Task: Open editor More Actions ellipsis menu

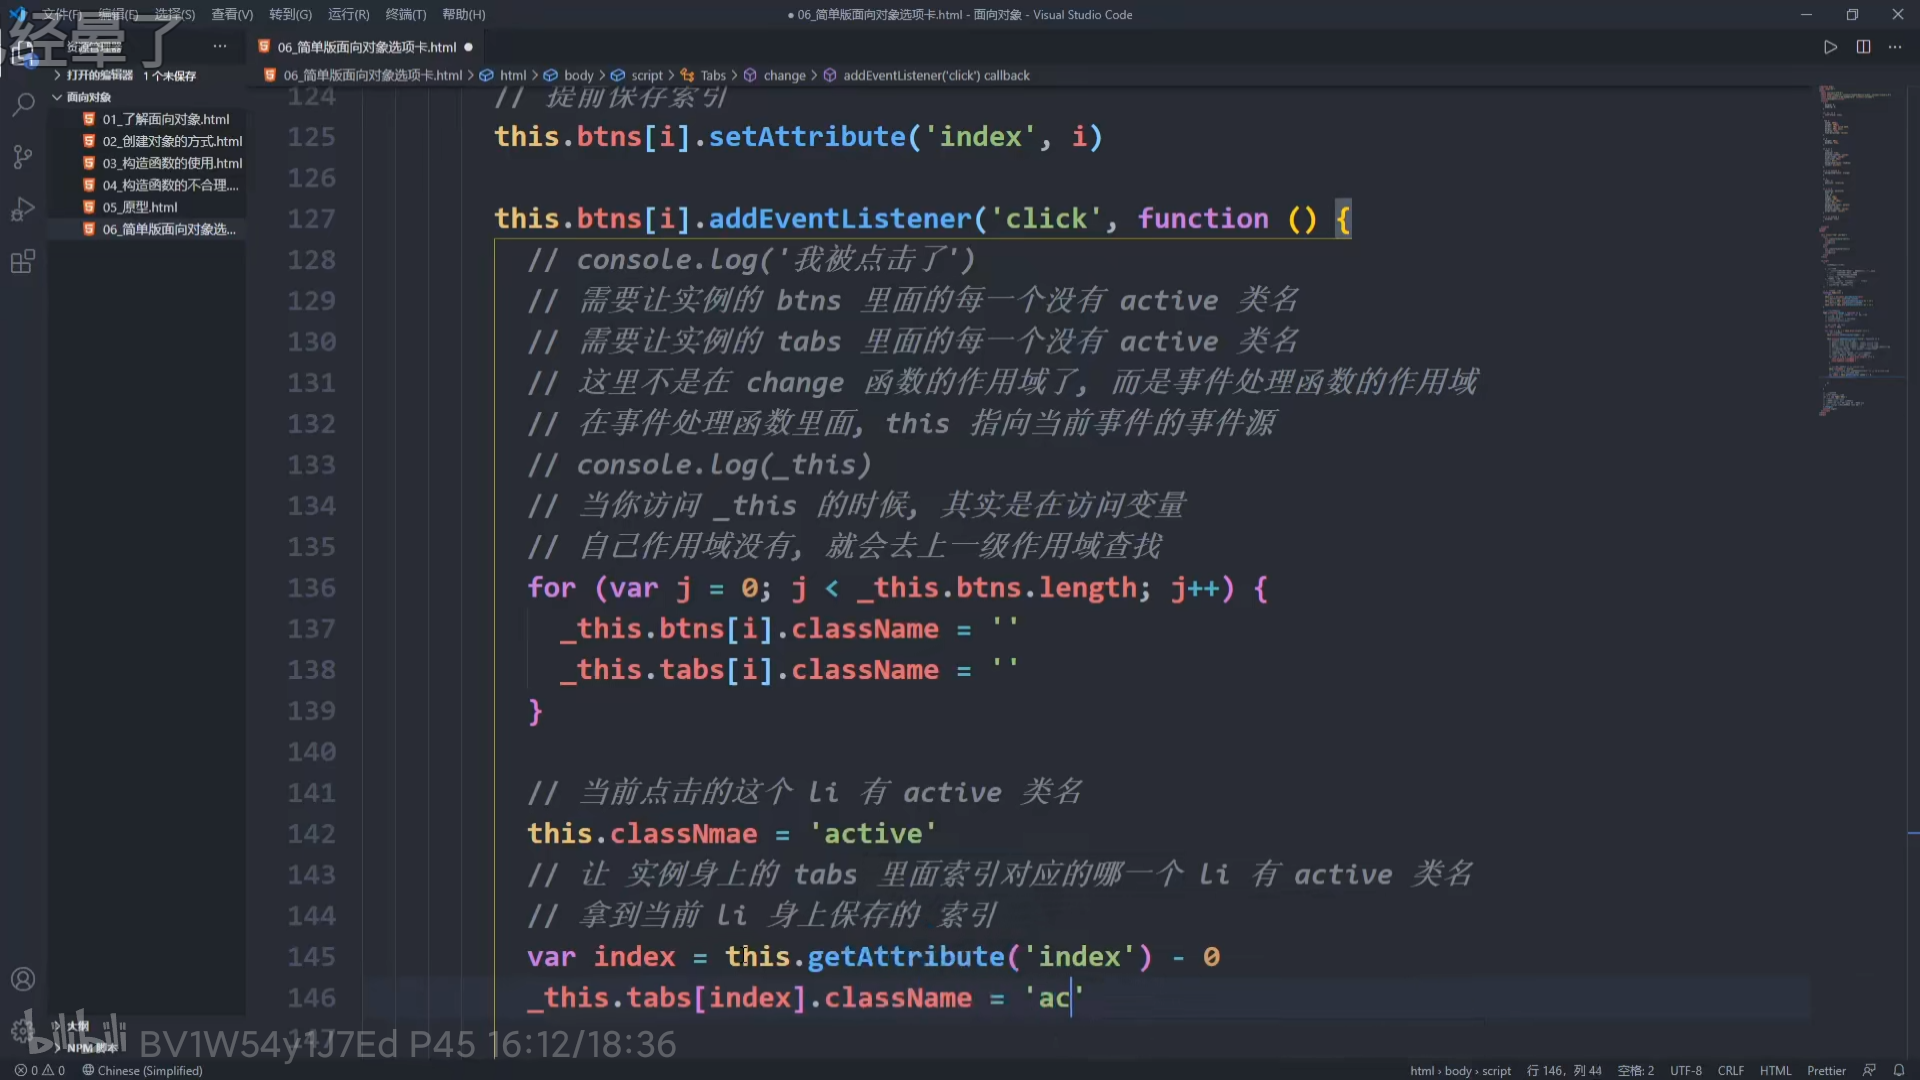Action: [x=1895, y=47]
